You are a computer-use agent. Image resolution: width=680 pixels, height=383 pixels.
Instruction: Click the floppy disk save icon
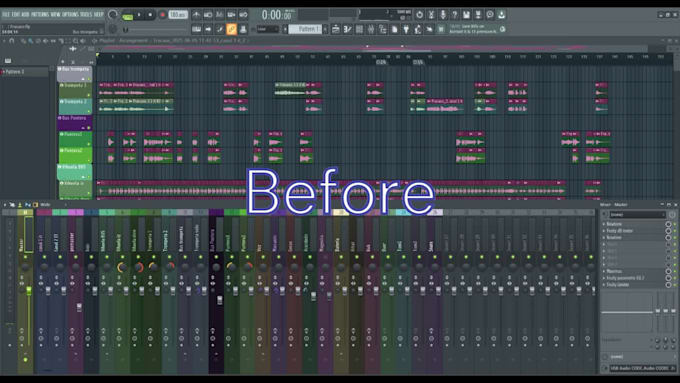(x=466, y=15)
